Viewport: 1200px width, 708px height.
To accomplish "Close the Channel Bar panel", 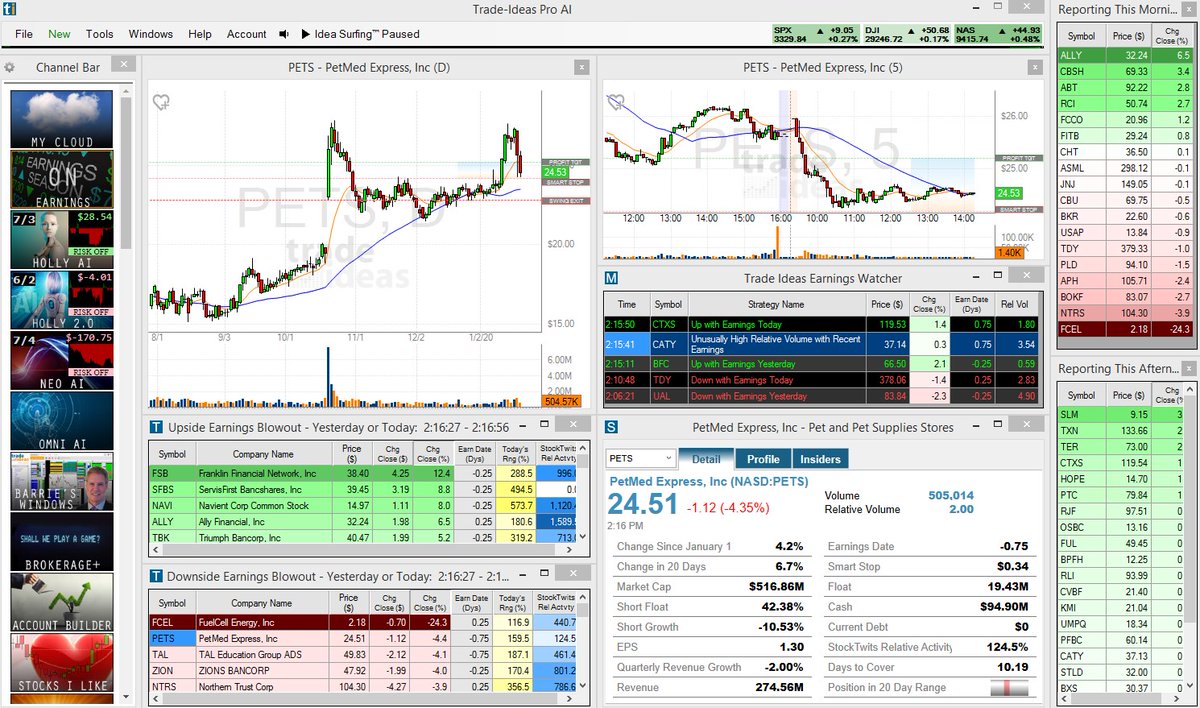I will point(122,64).
